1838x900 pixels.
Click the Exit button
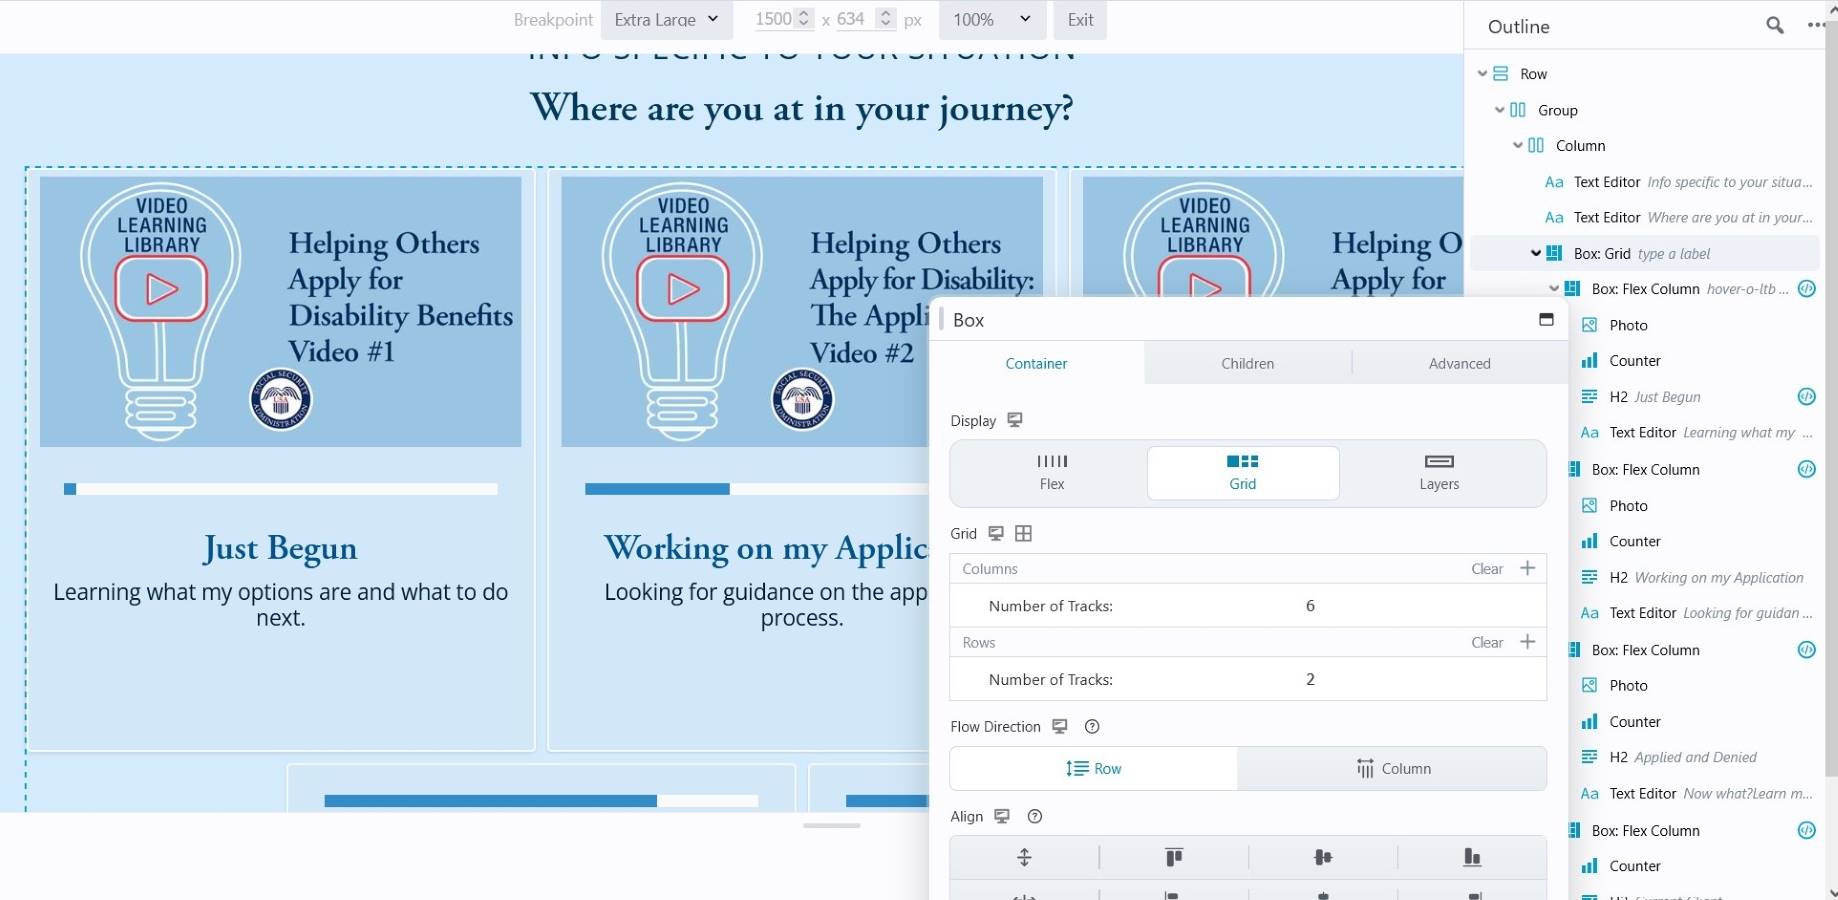(1080, 20)
